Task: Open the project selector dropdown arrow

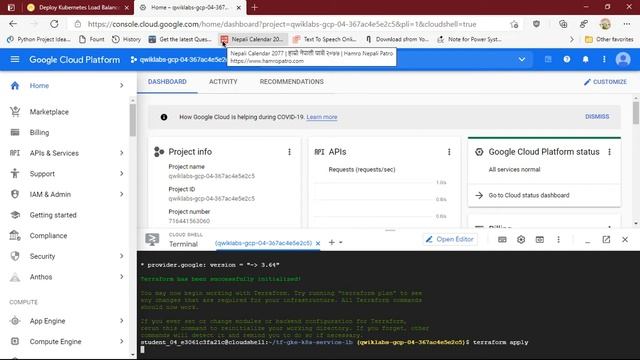Action: (x=522, y=60)
